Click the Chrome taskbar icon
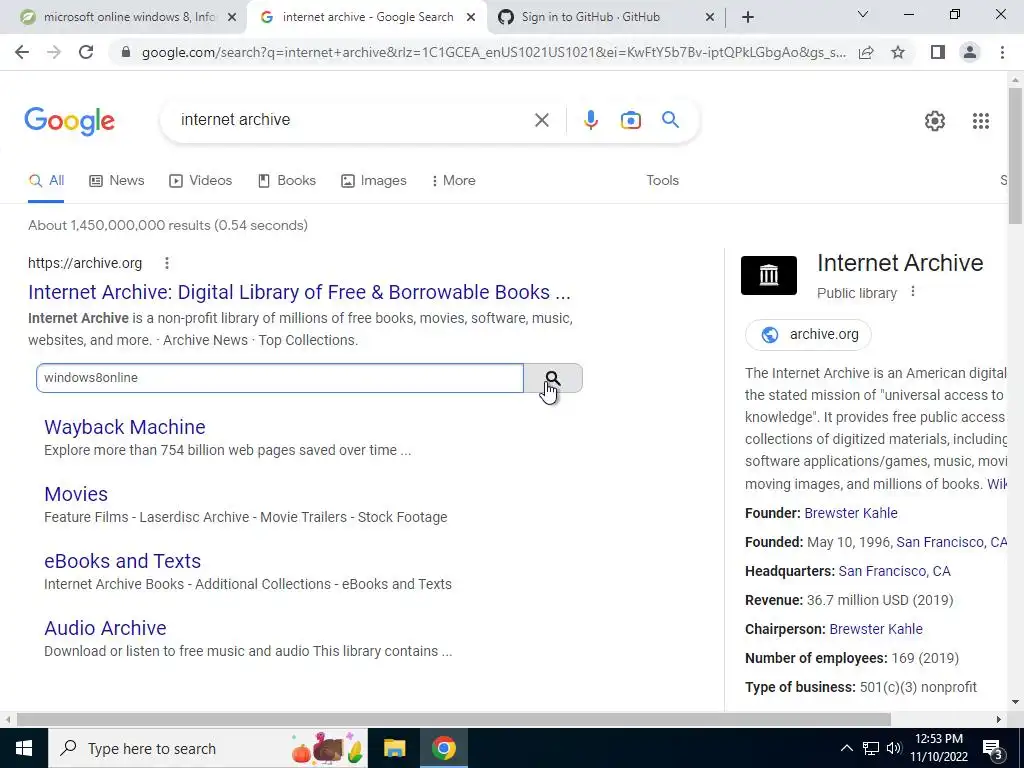The image size is (1024, 768). coord(443,748)
